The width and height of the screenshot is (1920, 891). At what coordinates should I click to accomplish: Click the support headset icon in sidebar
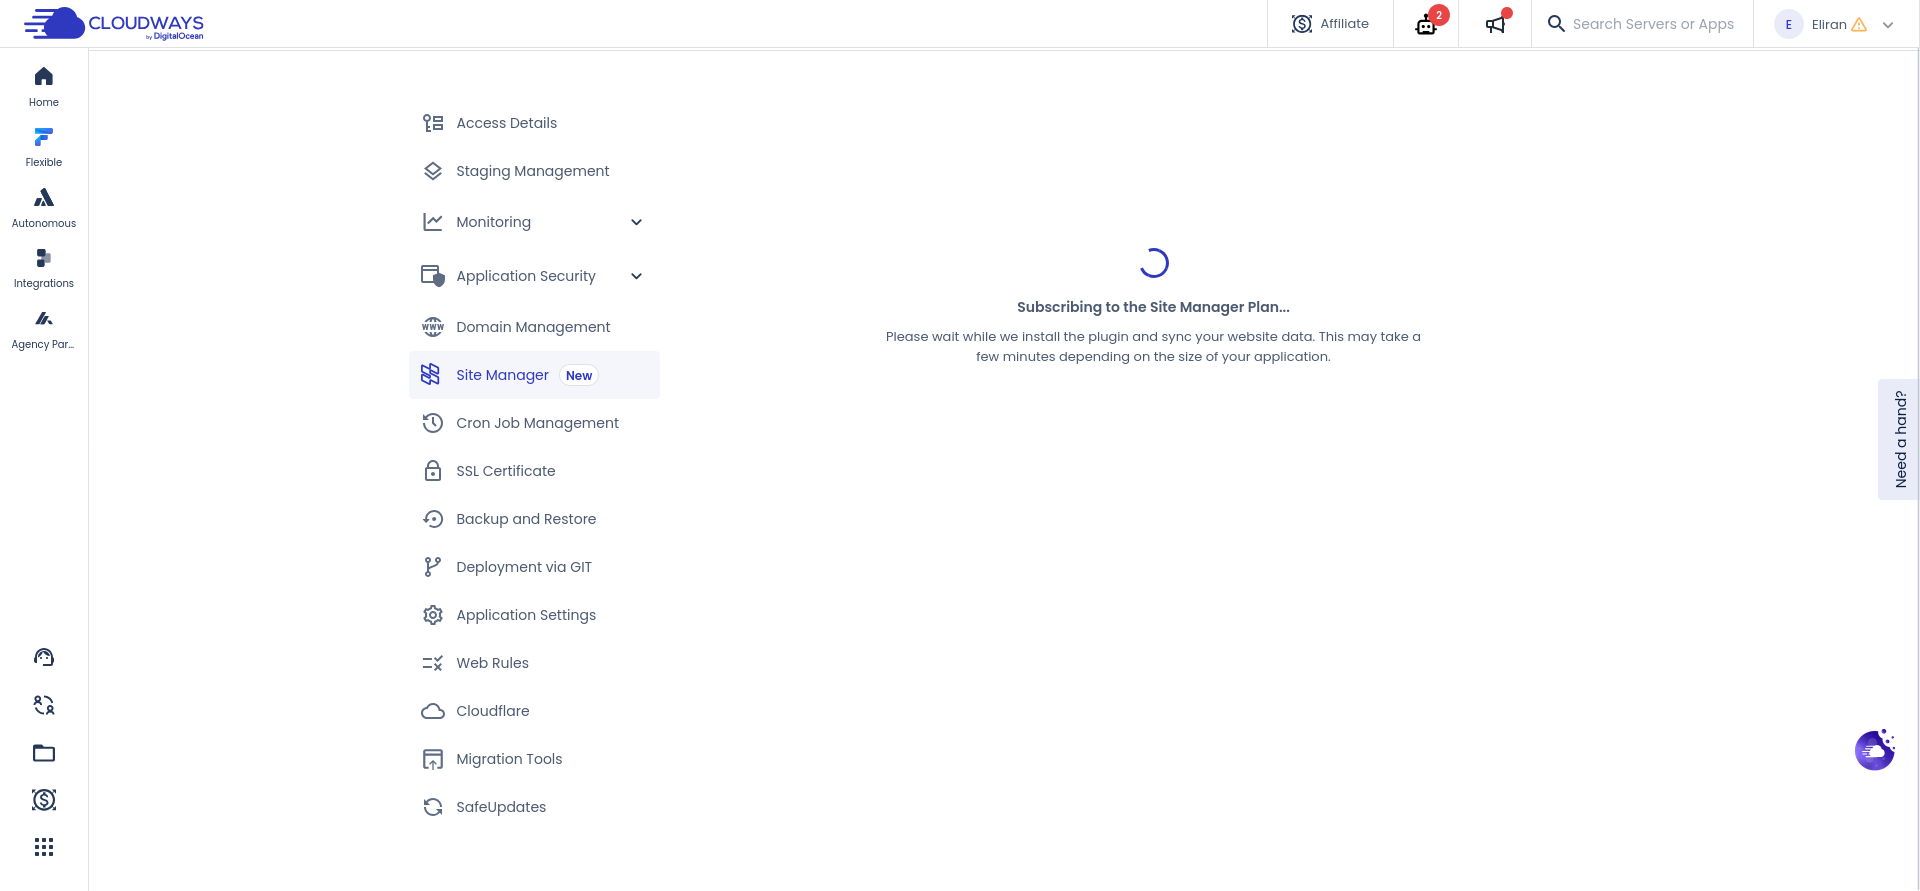44,657
